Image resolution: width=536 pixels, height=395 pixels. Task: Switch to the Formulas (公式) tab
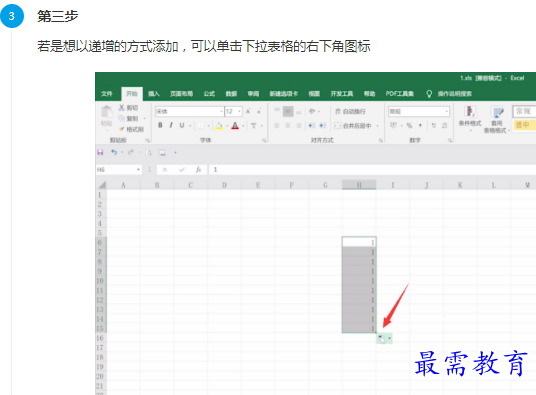[x=209, y=94]
